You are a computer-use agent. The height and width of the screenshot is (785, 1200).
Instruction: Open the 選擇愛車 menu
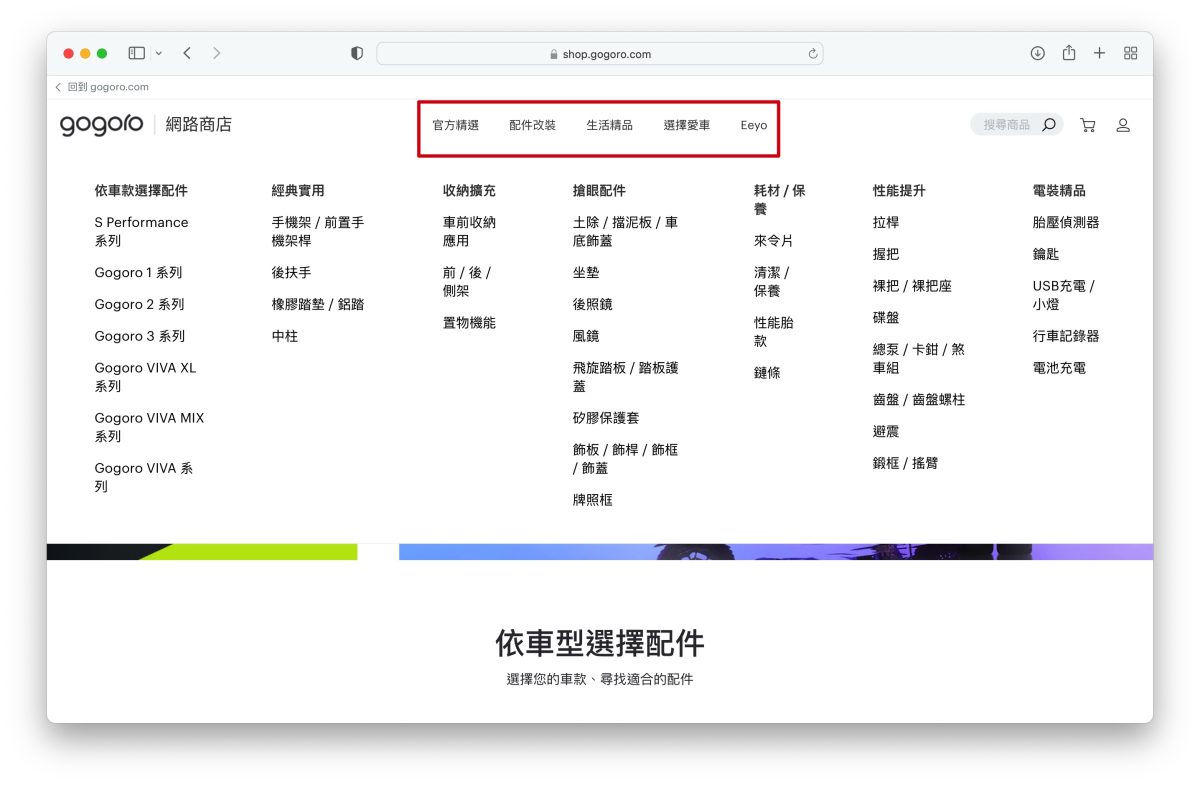[x=687, y=125]
